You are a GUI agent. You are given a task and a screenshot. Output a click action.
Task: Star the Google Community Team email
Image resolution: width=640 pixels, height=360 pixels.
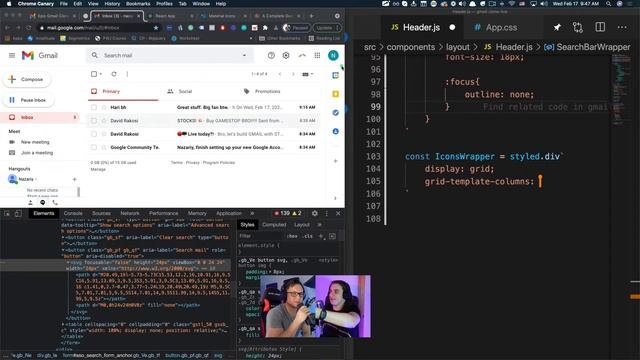tap(104, 147)
